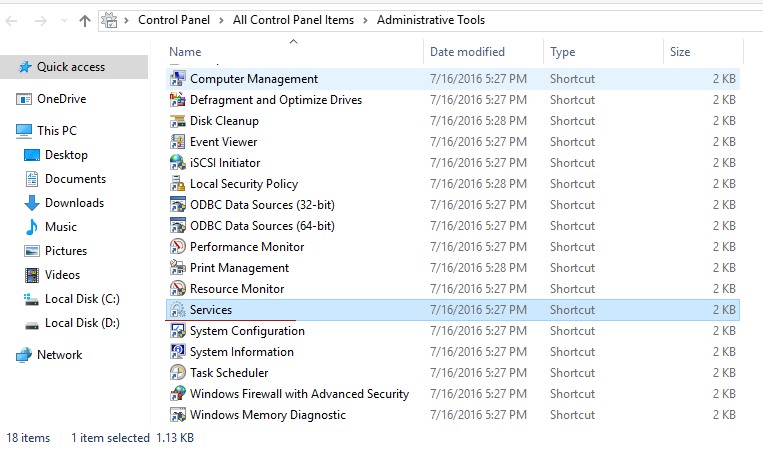
Task: Select the Local Security Policy name text
Action: point(244,184)
